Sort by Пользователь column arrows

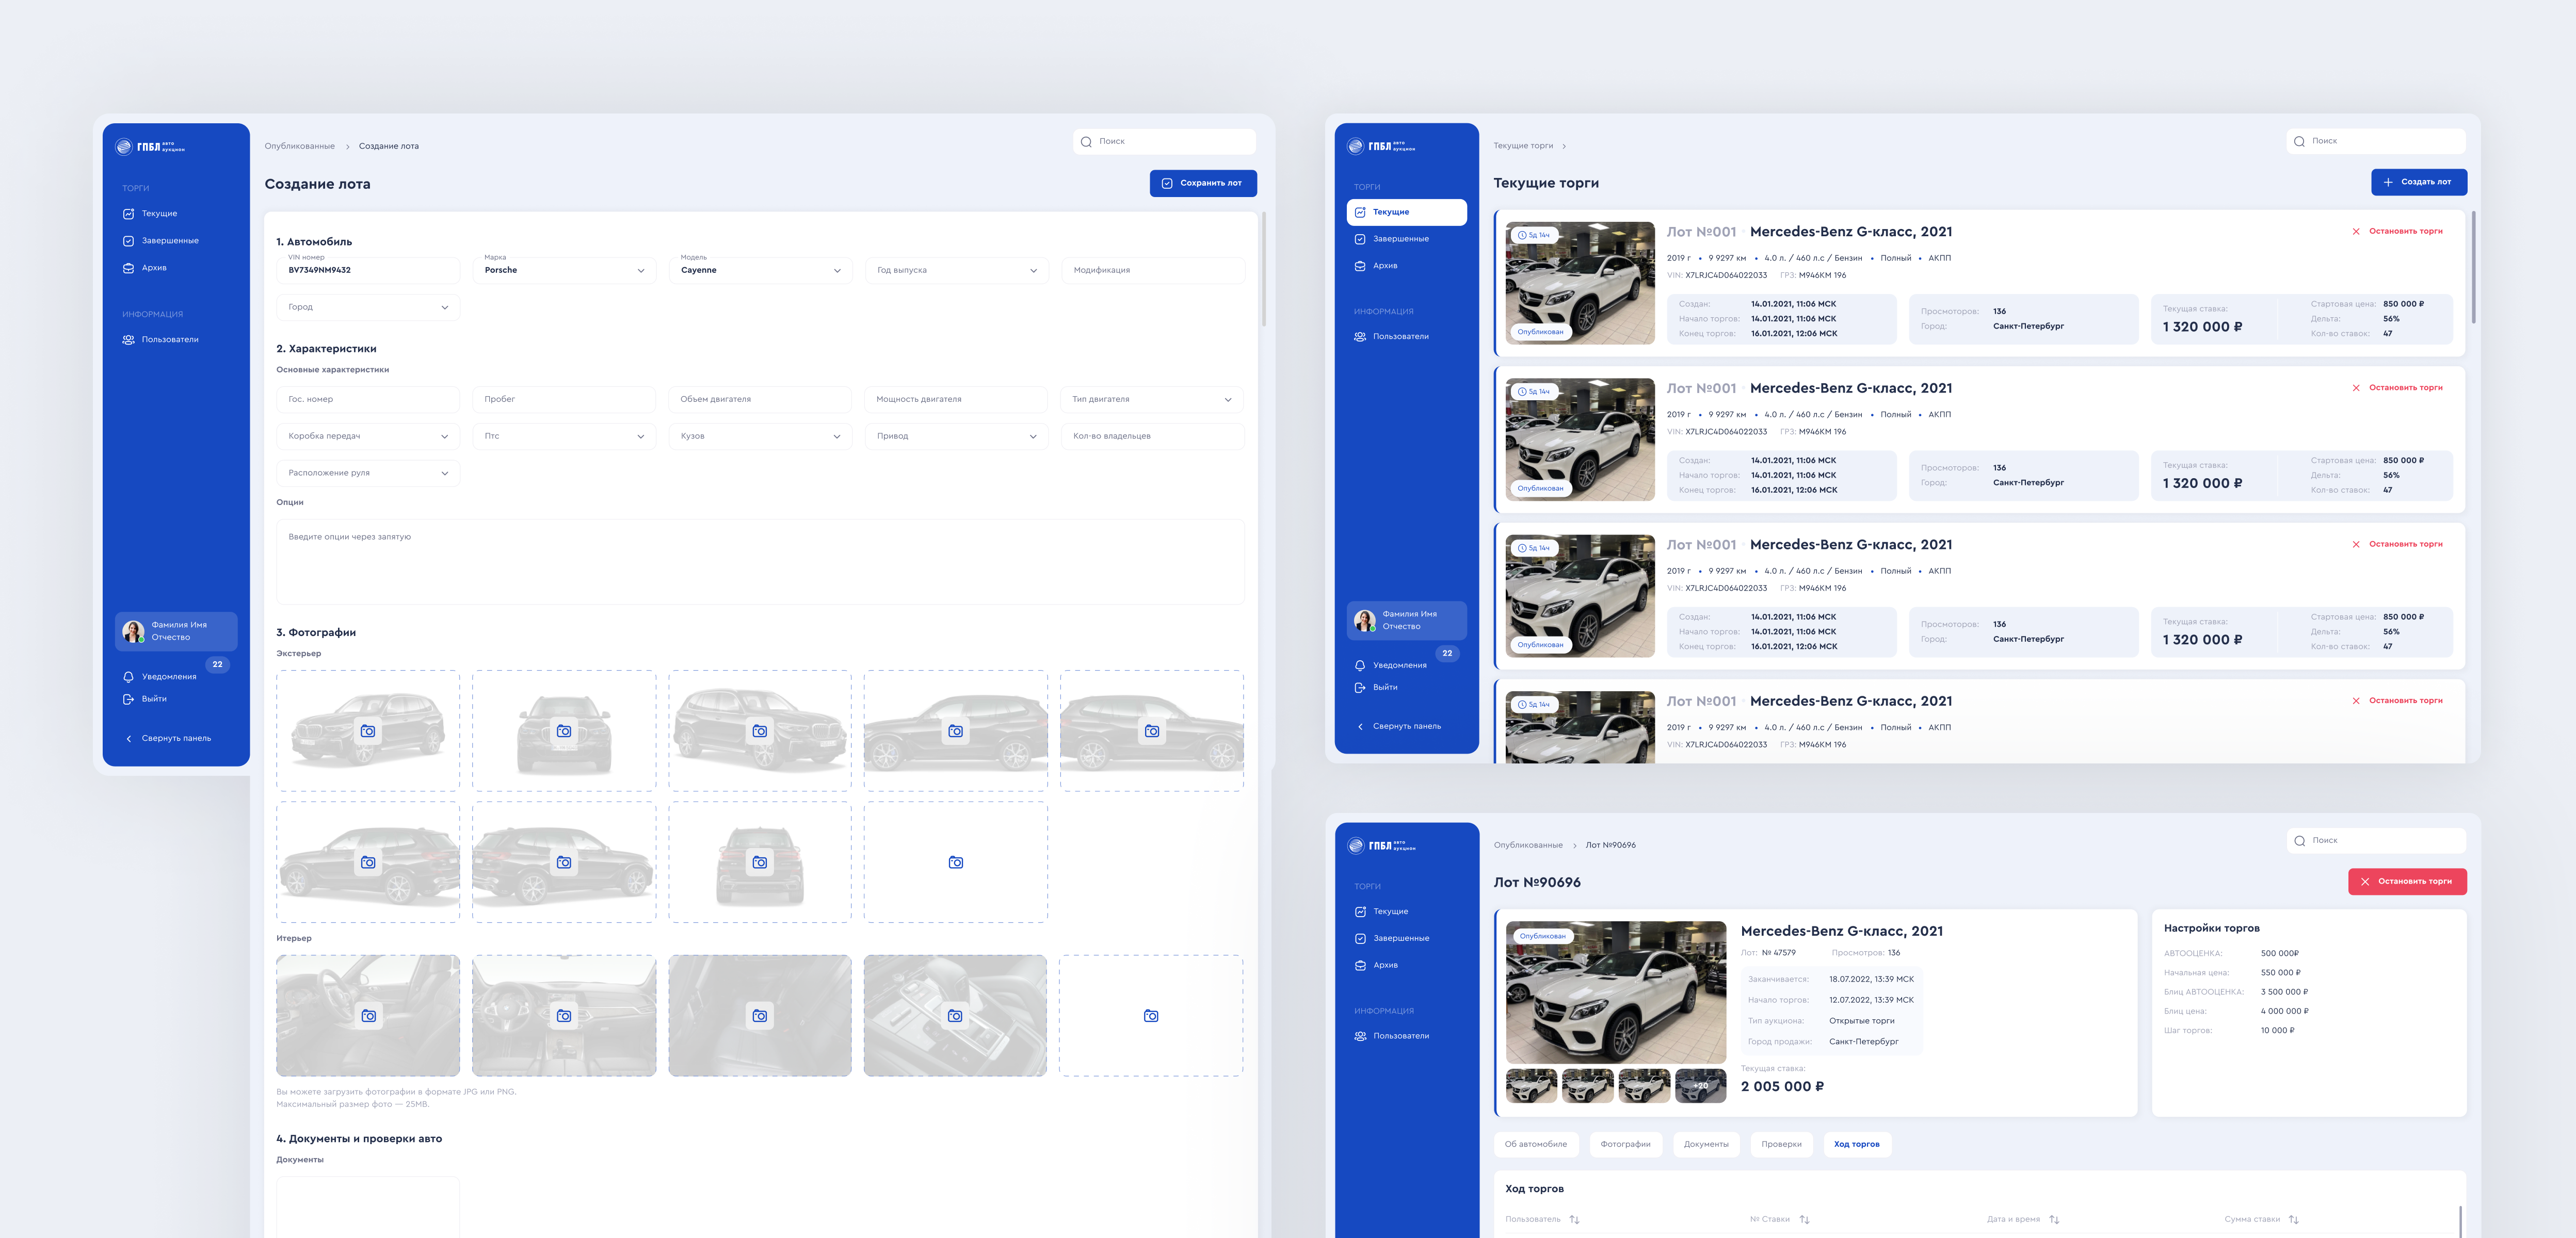point(1574,1220)
